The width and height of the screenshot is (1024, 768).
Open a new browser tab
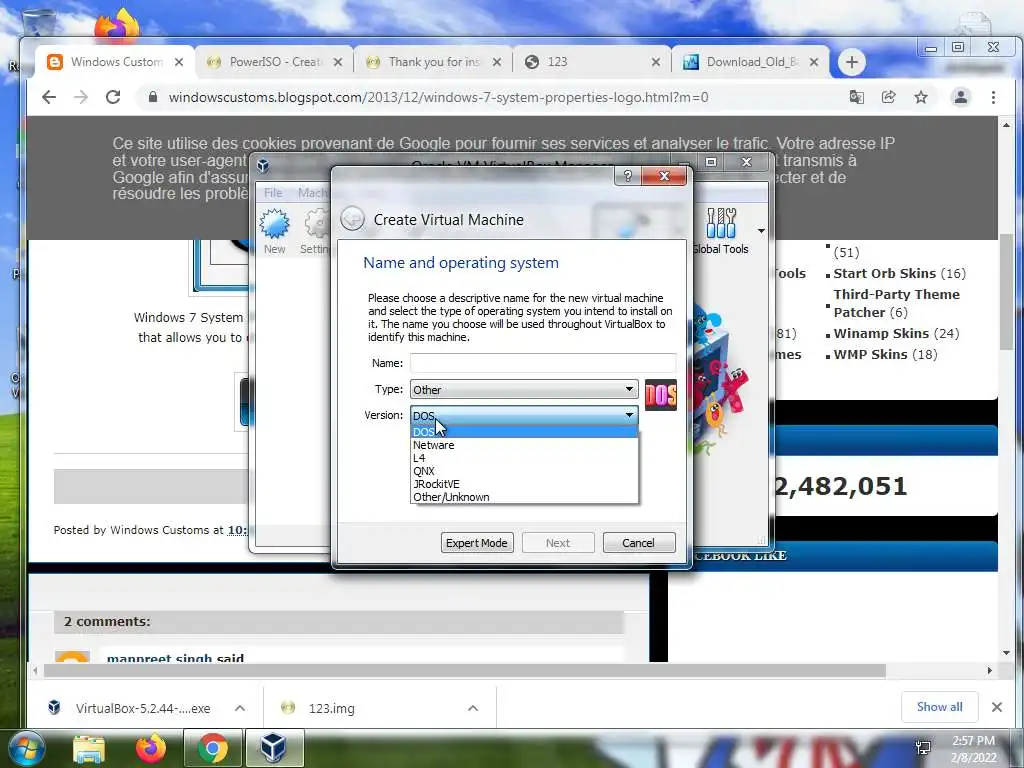point(851,62)
